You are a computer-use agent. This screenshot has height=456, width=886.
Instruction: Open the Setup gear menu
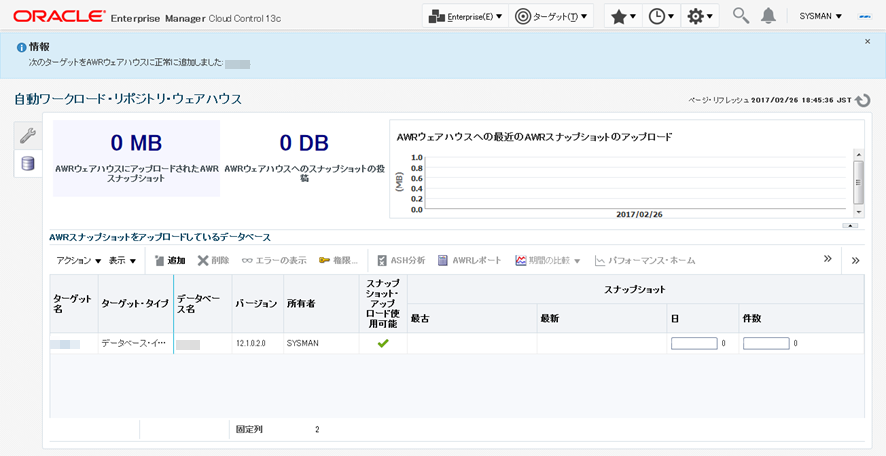(700, 16)
